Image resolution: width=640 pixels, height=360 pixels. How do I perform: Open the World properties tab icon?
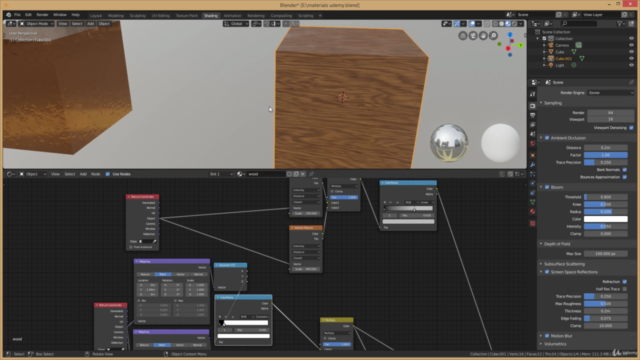(533, 144)
